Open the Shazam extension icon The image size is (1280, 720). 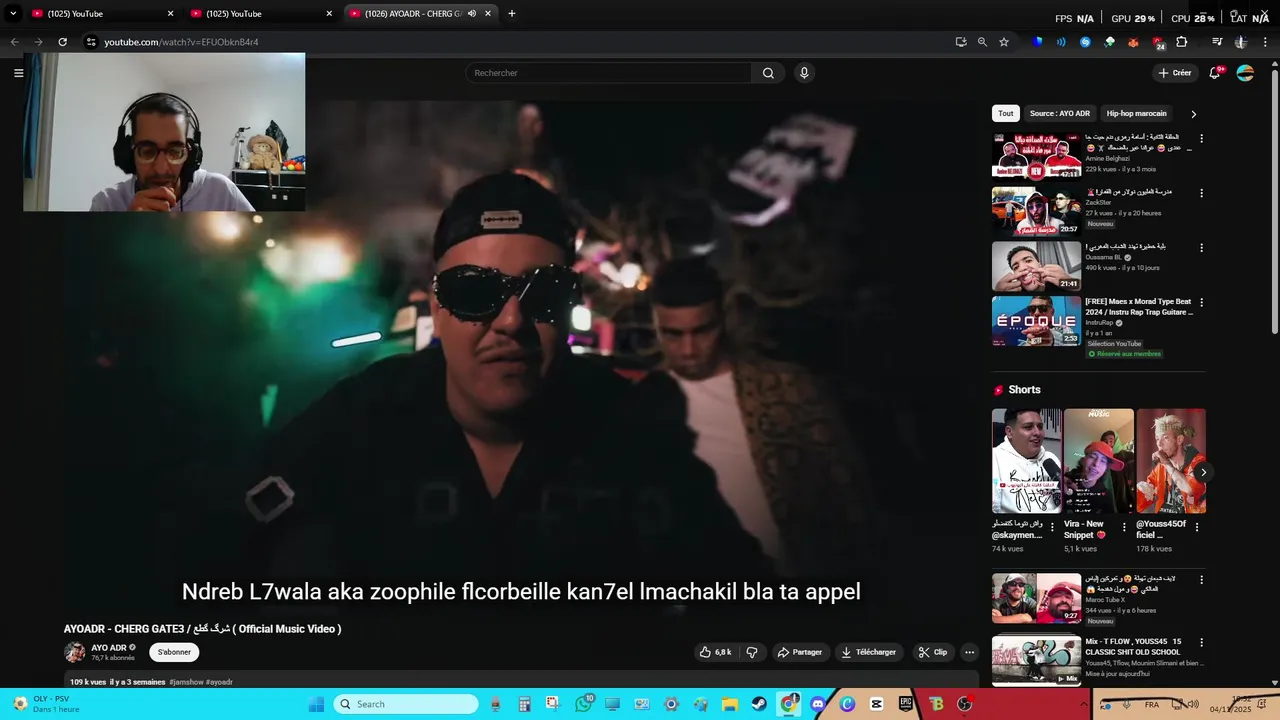tap(1085, 42)
